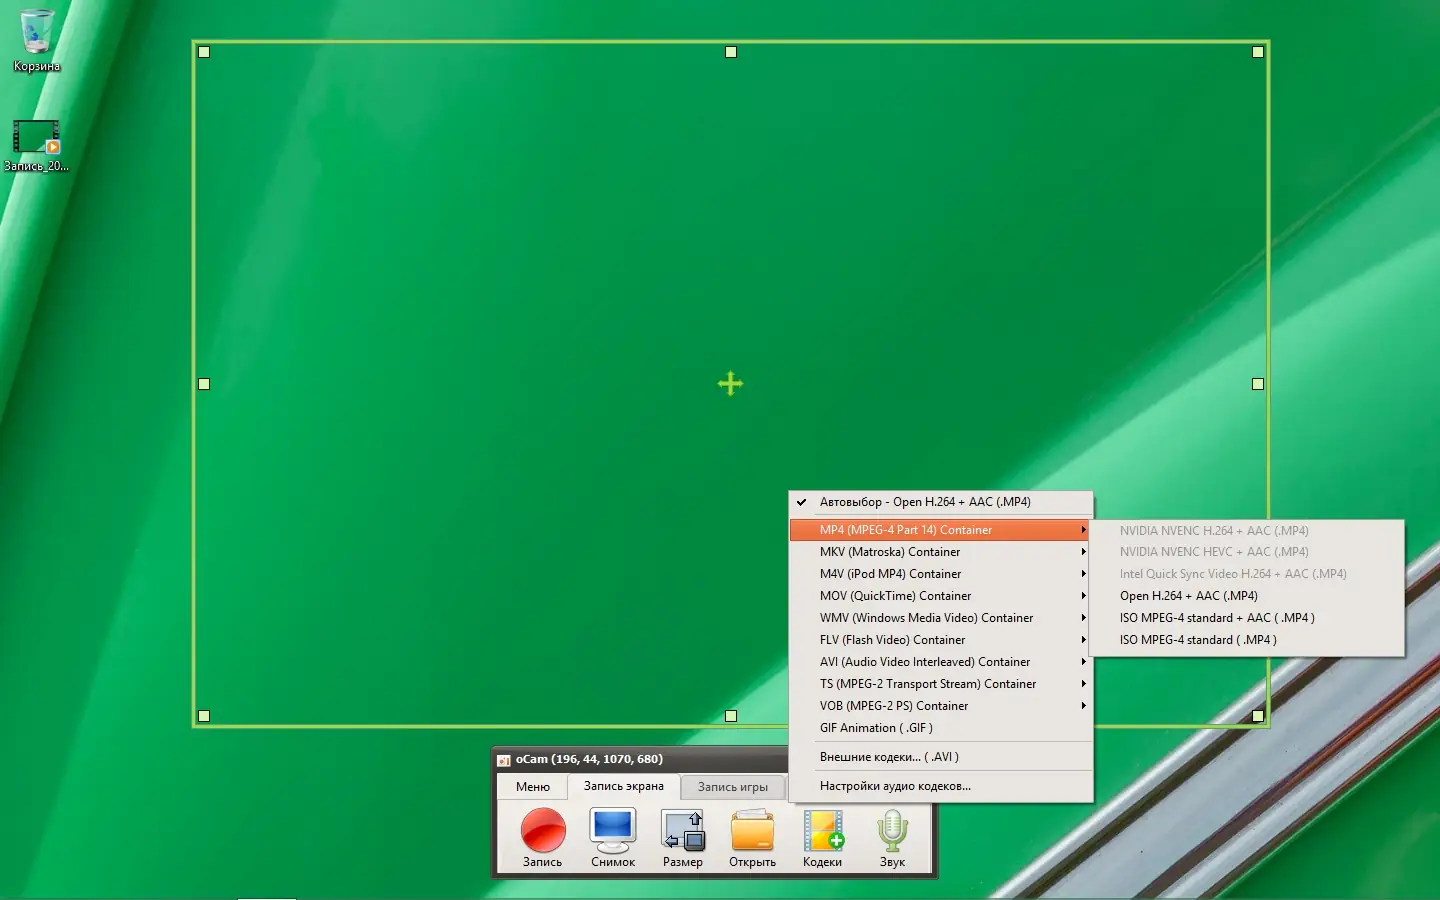Click the top-left handle of the capture region

204,52
